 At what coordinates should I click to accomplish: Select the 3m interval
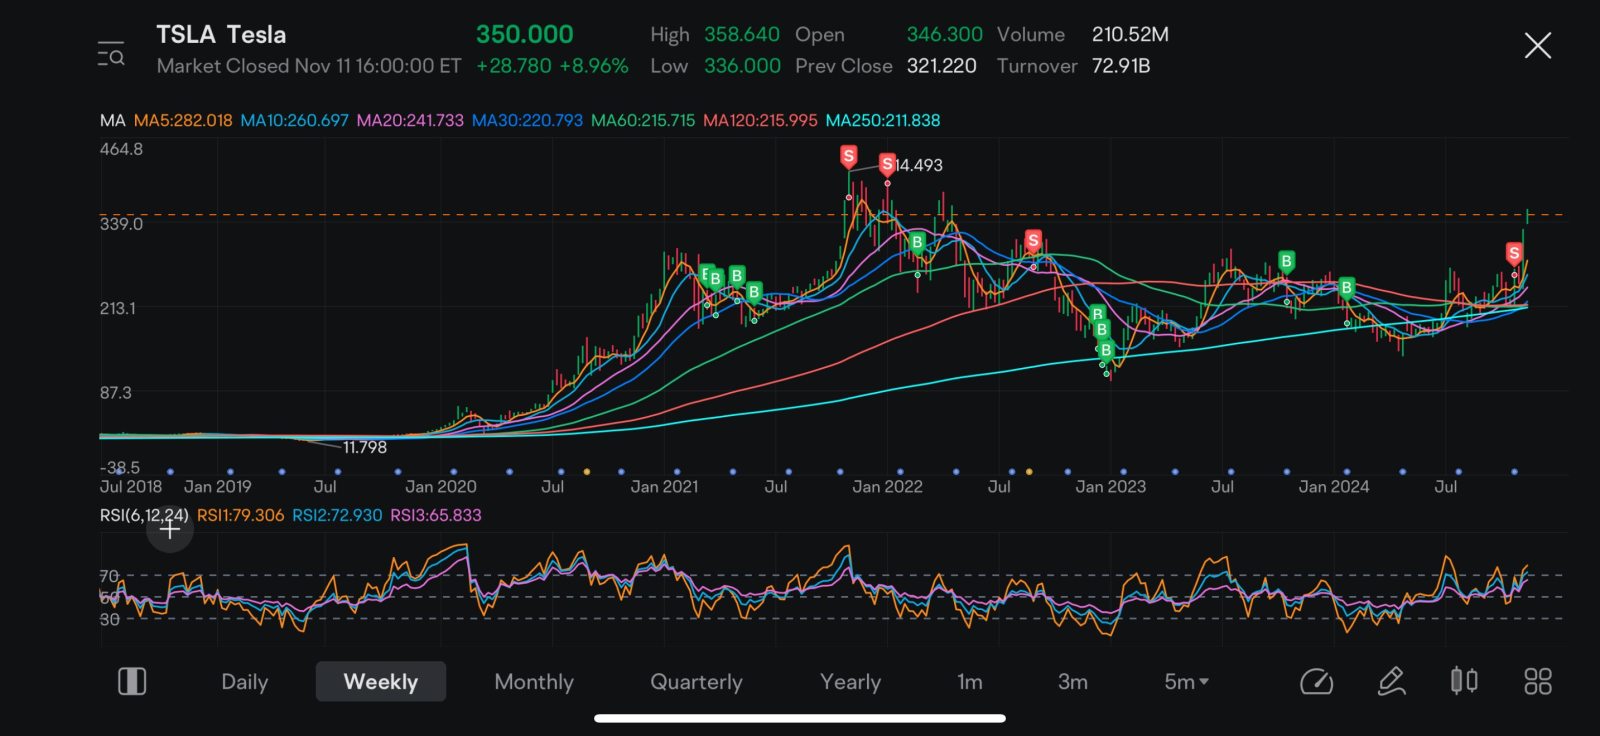coord(1073,682)
